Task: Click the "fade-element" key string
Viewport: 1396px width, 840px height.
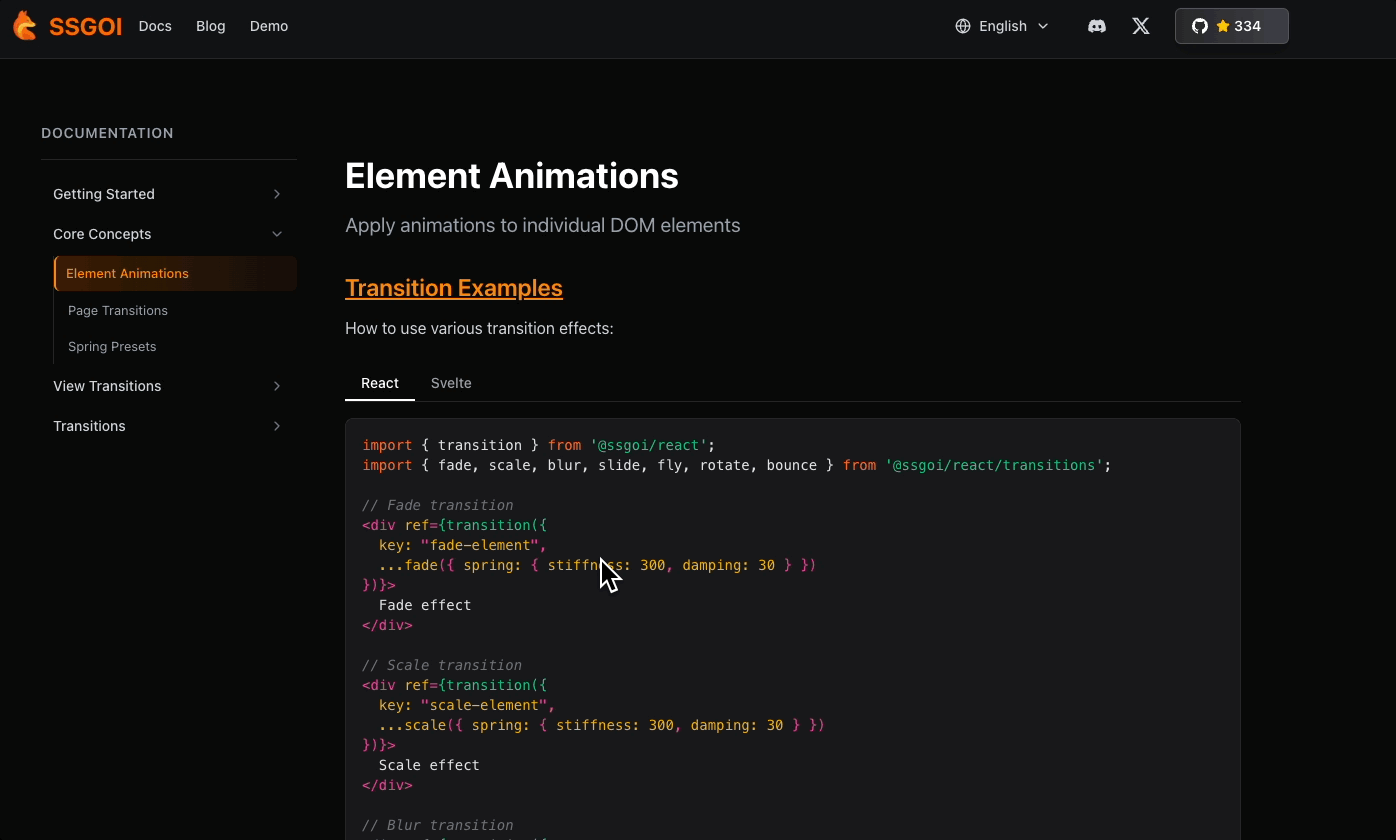Action: 479,545
